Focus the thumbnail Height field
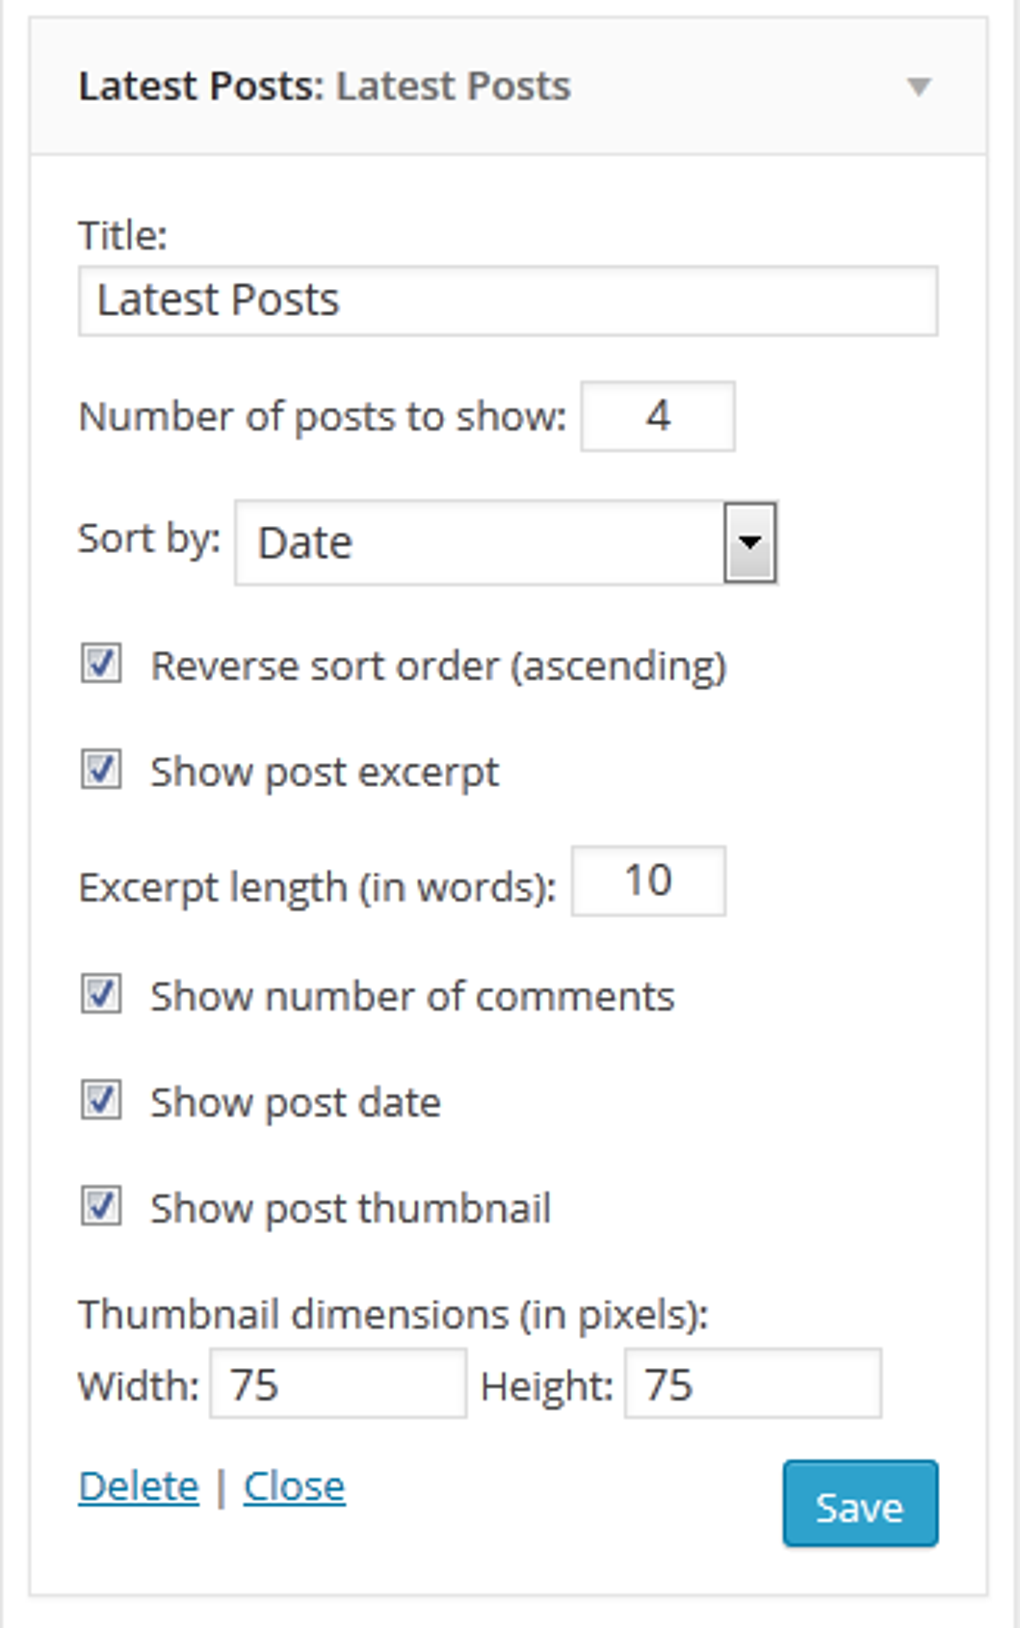Viewport: 1020px width, 1628px height. 752,1385
